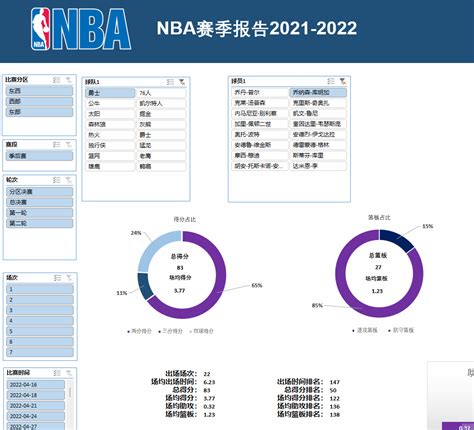Clear filter on 赛段 slicer
474x430 pixels.
pyautogui.click(x=68, y=144)
